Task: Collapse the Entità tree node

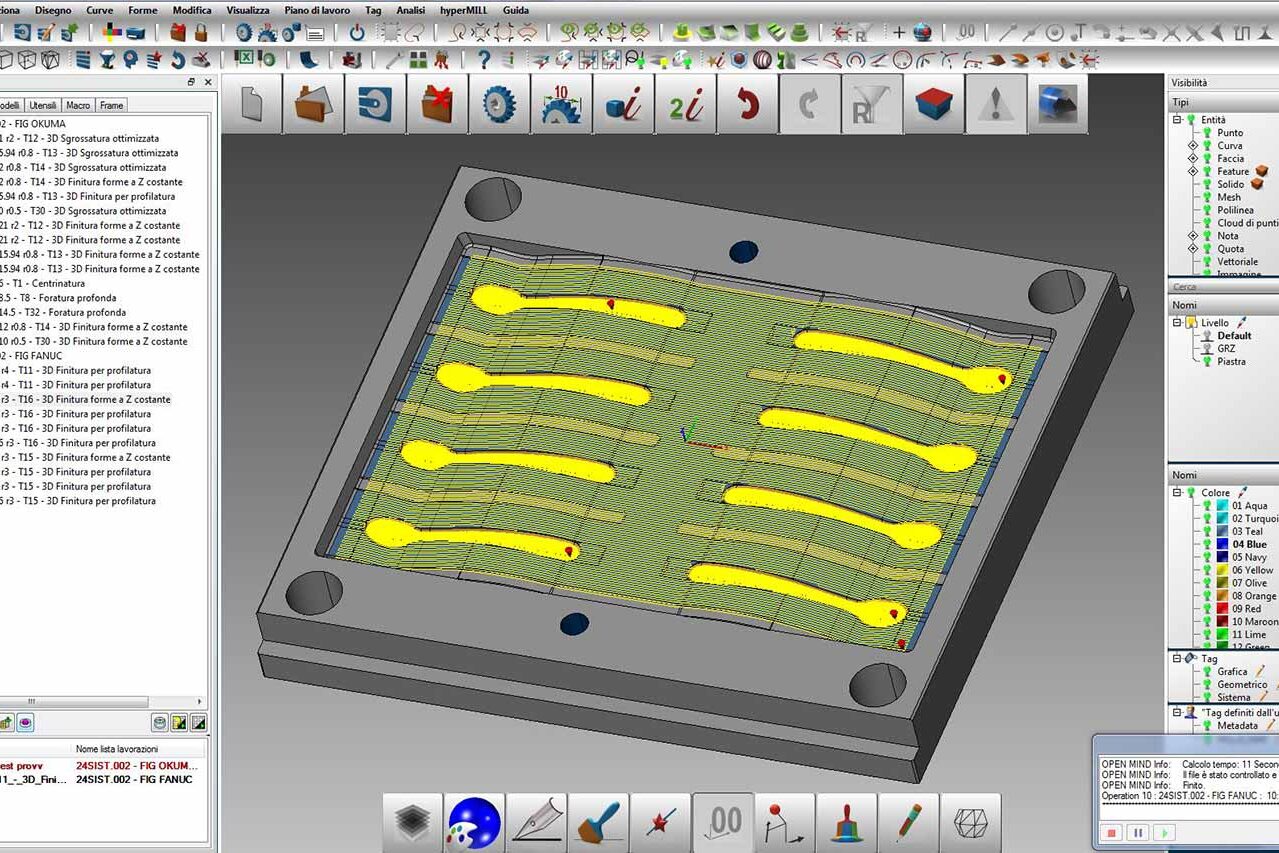Action: 1178,120
